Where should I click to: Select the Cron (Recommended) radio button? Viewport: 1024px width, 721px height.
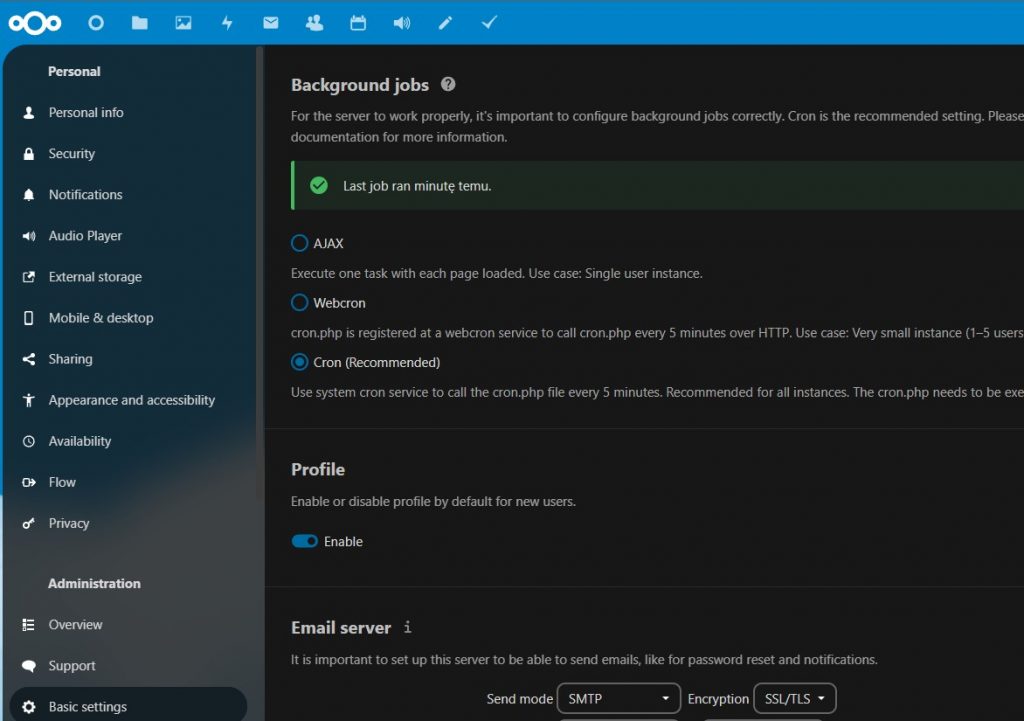(299, 362)
